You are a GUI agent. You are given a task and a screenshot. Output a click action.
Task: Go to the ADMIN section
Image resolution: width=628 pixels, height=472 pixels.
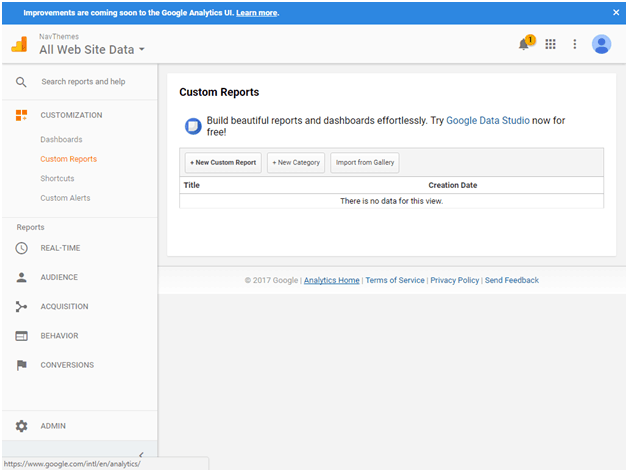[x=53, y=426]
